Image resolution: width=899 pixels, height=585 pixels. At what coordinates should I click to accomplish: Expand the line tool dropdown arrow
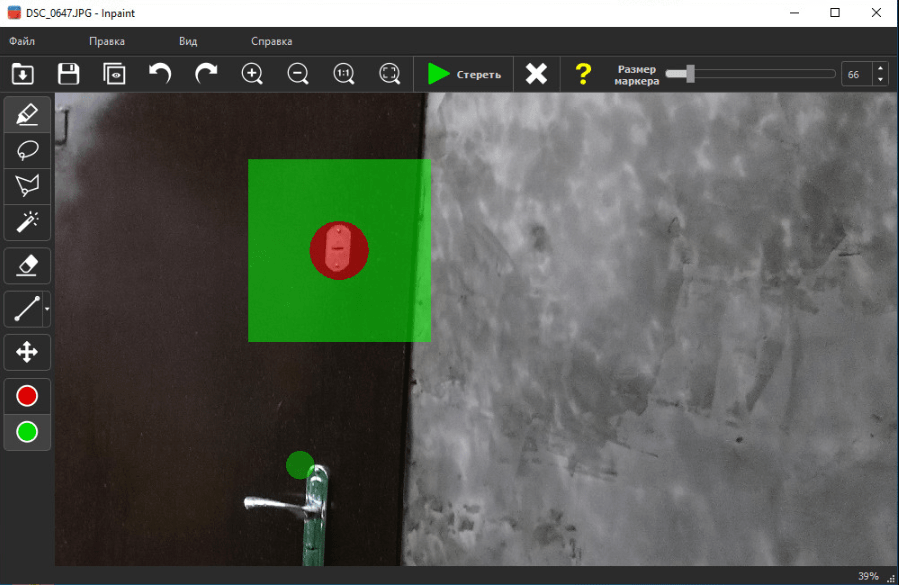coord(47,310)
